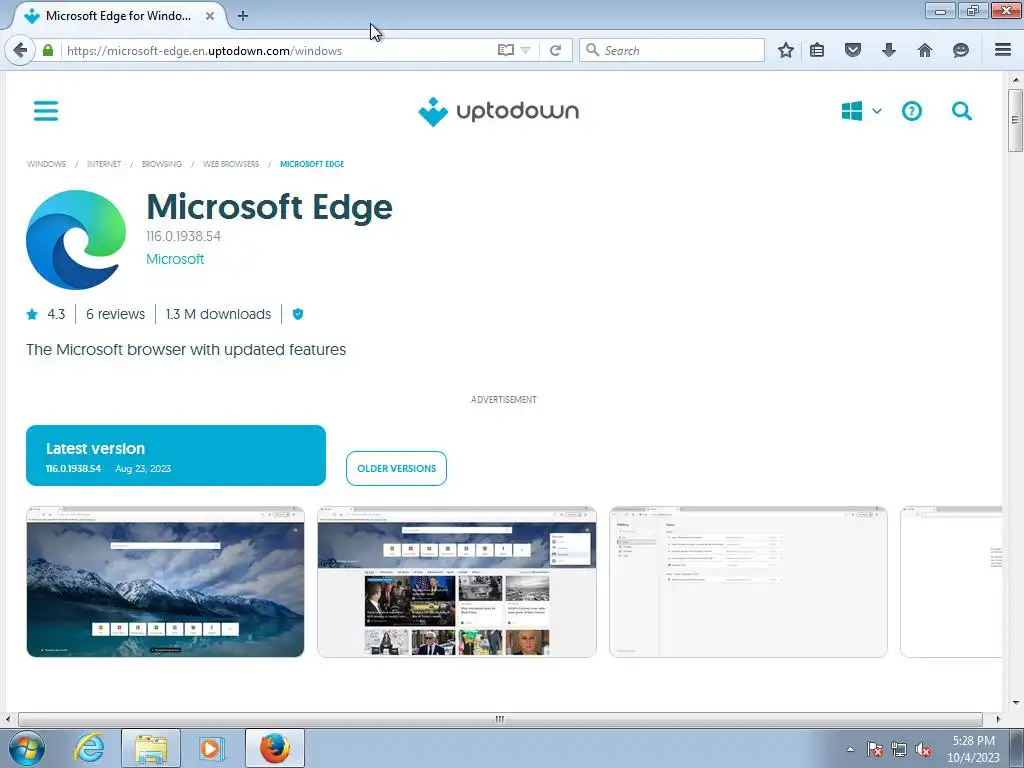Image resolution: width=1024 pixels, height=768 pixels.
Task: Expand the platform dropdown chevron
Action: [x=877, y=111]
